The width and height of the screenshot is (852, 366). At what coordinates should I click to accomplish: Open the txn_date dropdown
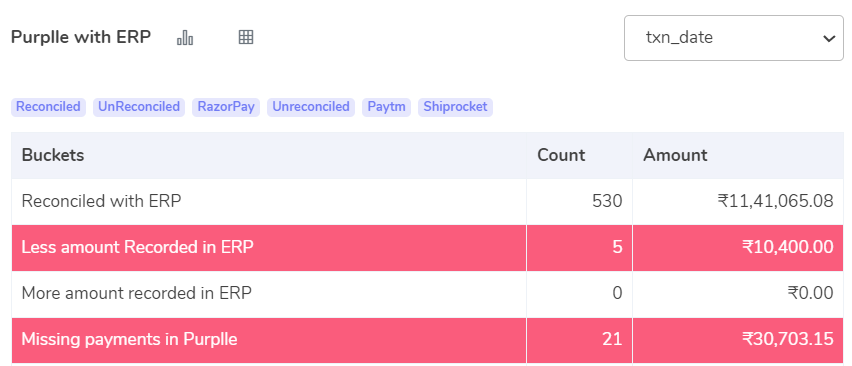[734, 38]
